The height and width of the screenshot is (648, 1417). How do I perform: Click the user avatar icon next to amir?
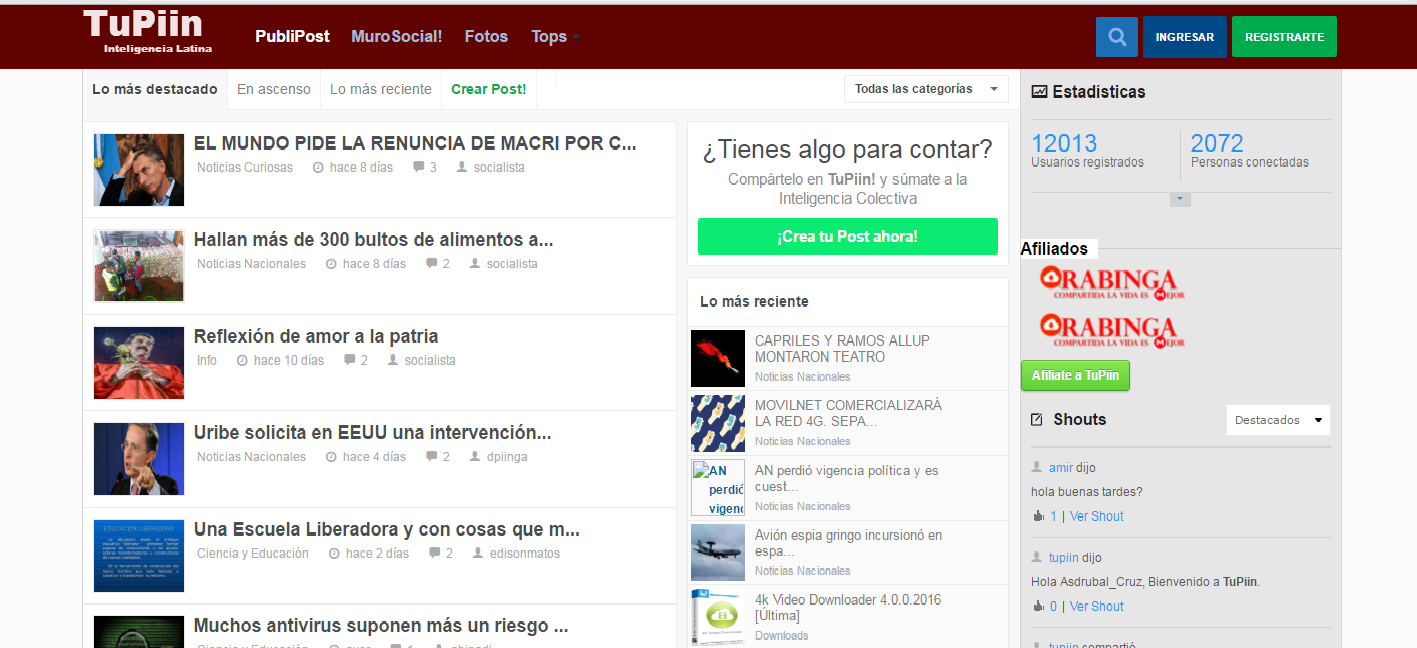1037,467
